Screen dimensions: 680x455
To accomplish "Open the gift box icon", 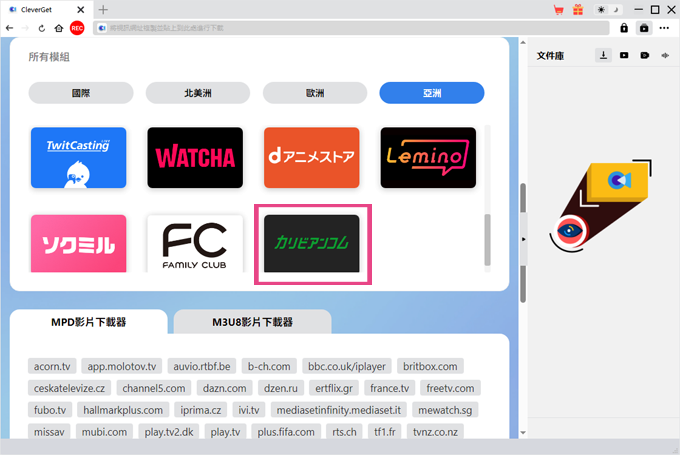I will click(578, 10).
